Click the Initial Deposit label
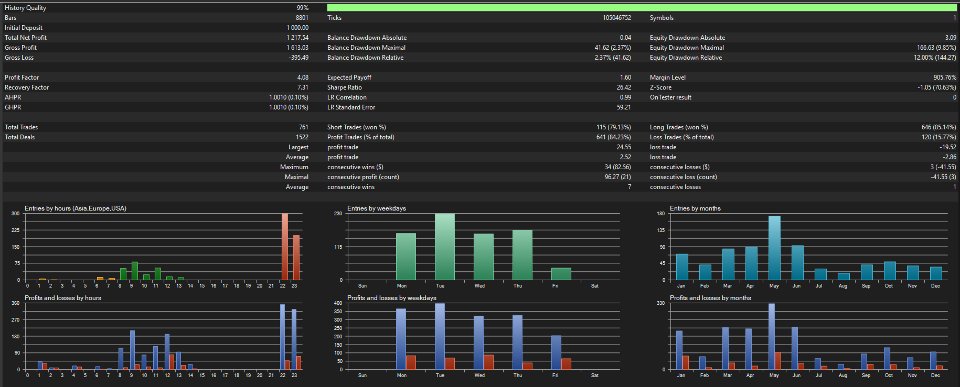This screenshot has height=387, width=960. click(x=23, y=28)
